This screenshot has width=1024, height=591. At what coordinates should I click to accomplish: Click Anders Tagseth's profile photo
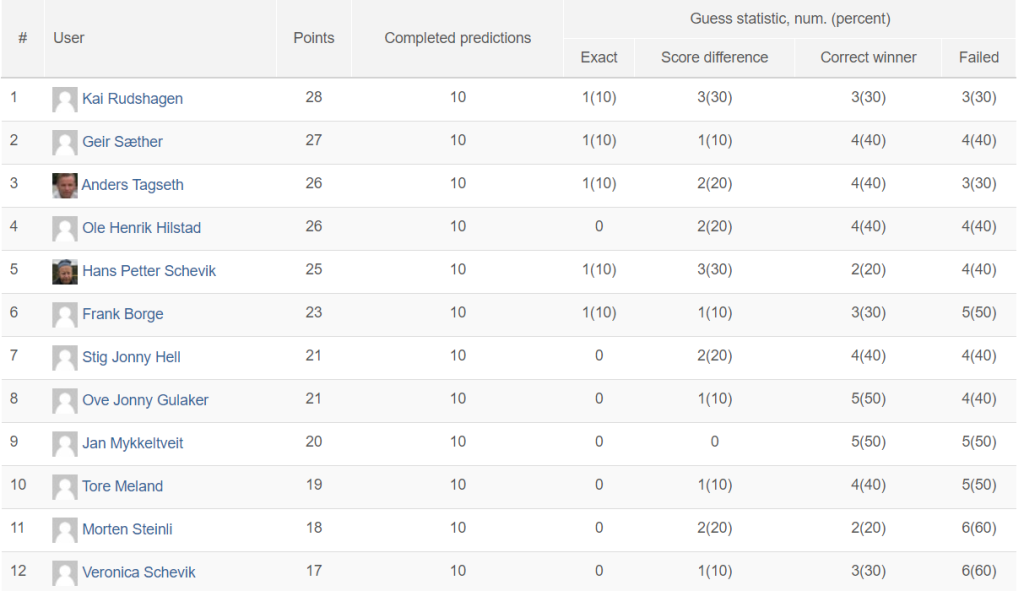(65, 185)
